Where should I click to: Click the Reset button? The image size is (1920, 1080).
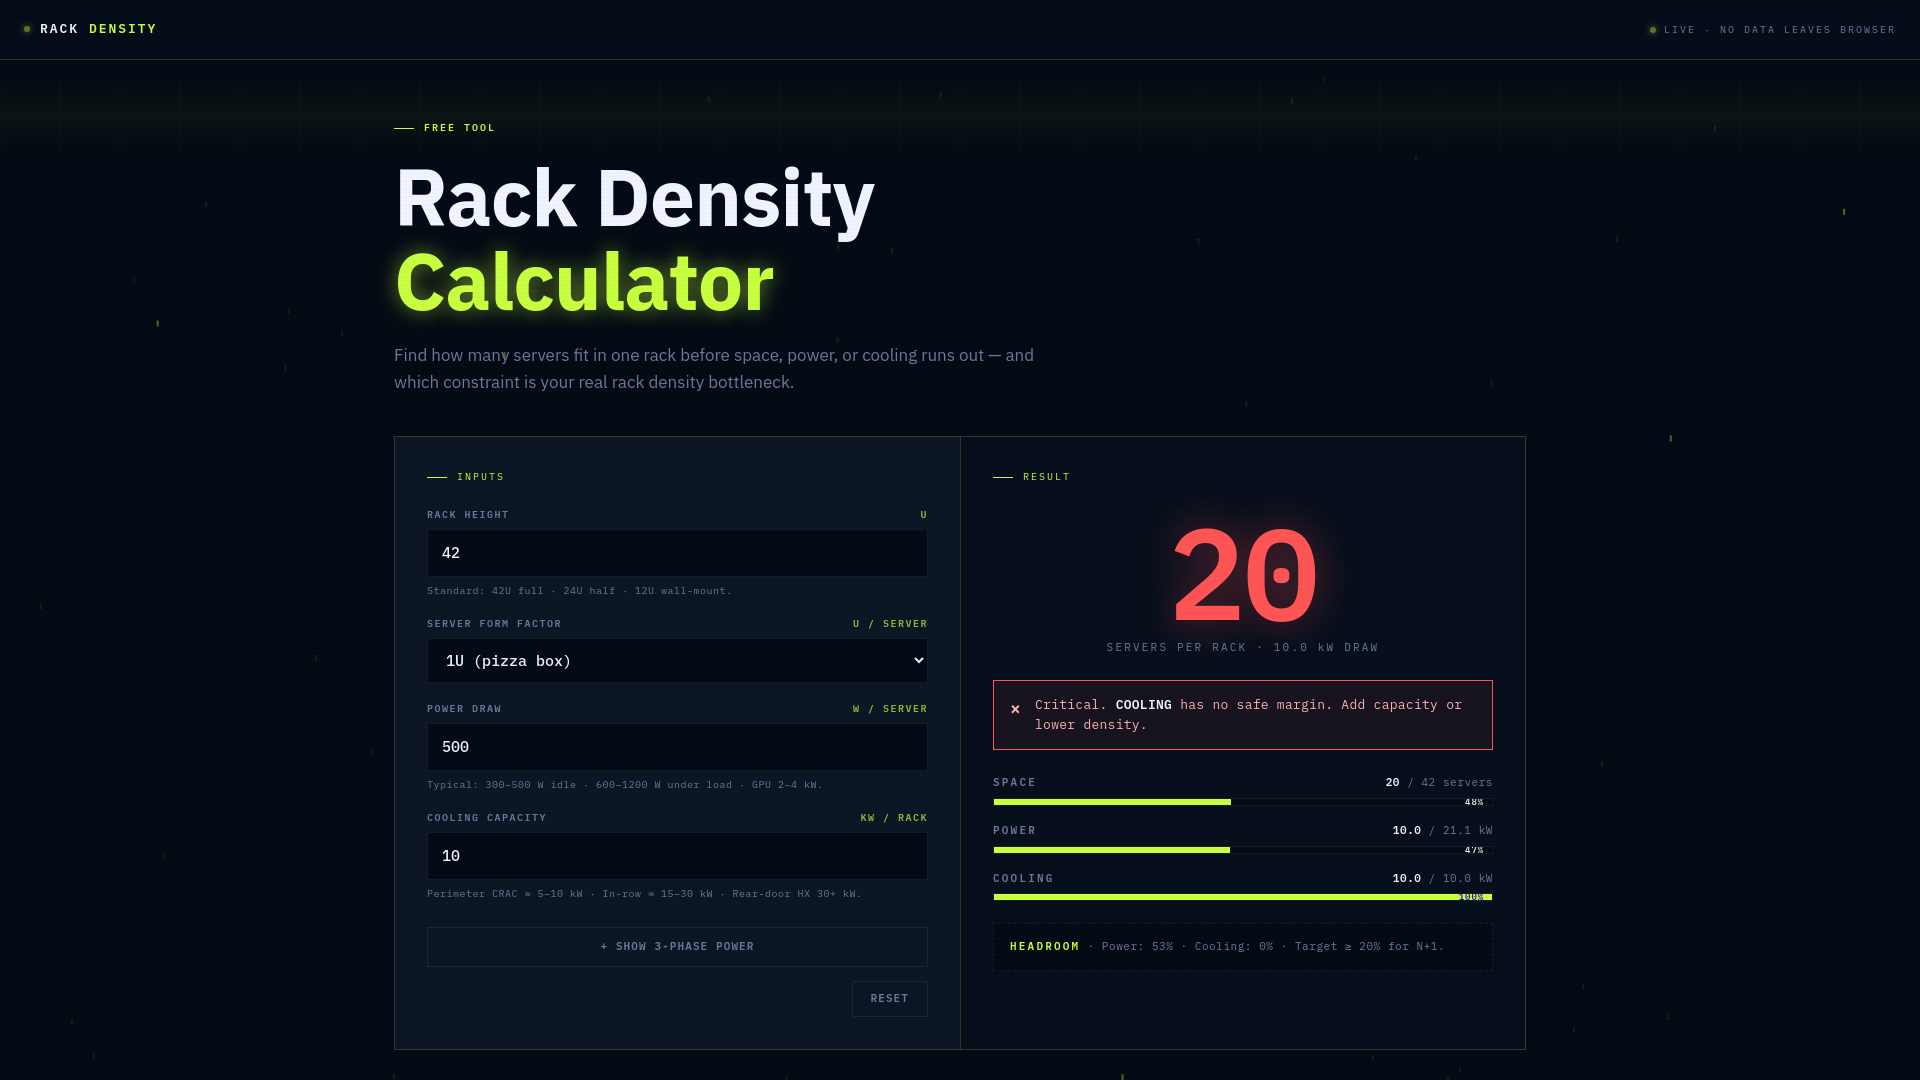pyautogui.click(x=889, y=999)
